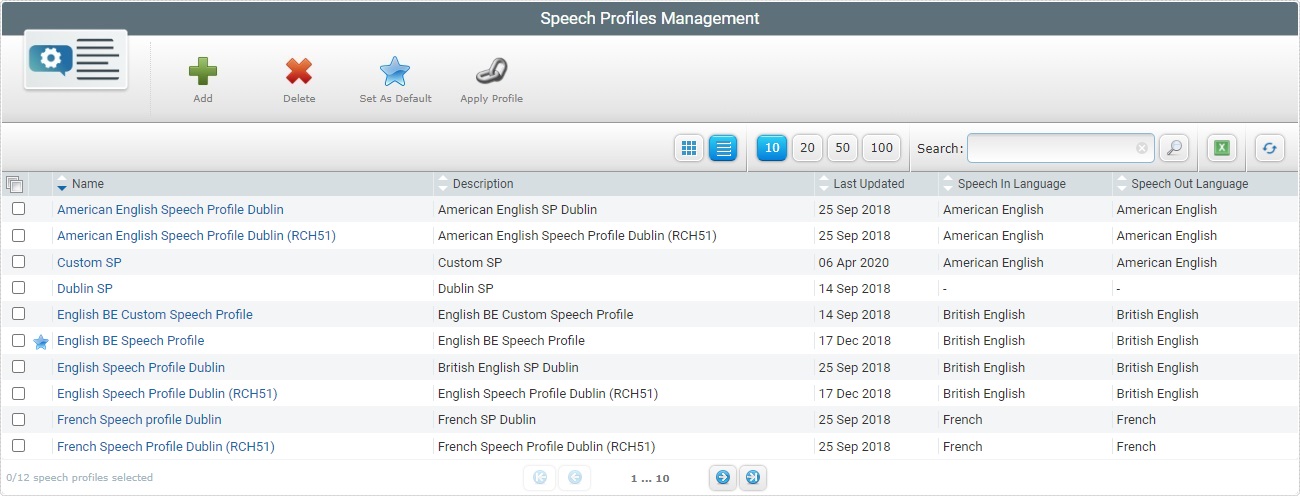The height and width of the screenshot is (496, 1300).
Task: Click the '1 ... 10' page range text
Action: (x=650, y=478)
